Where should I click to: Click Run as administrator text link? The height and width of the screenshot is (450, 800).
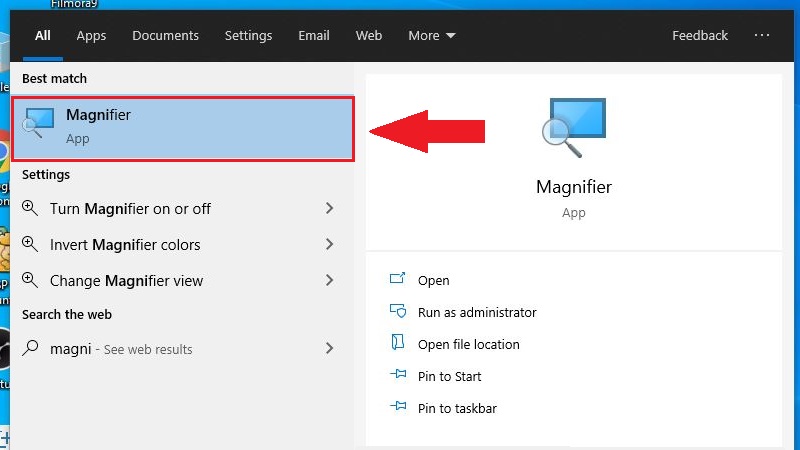[x=477, y=312]
